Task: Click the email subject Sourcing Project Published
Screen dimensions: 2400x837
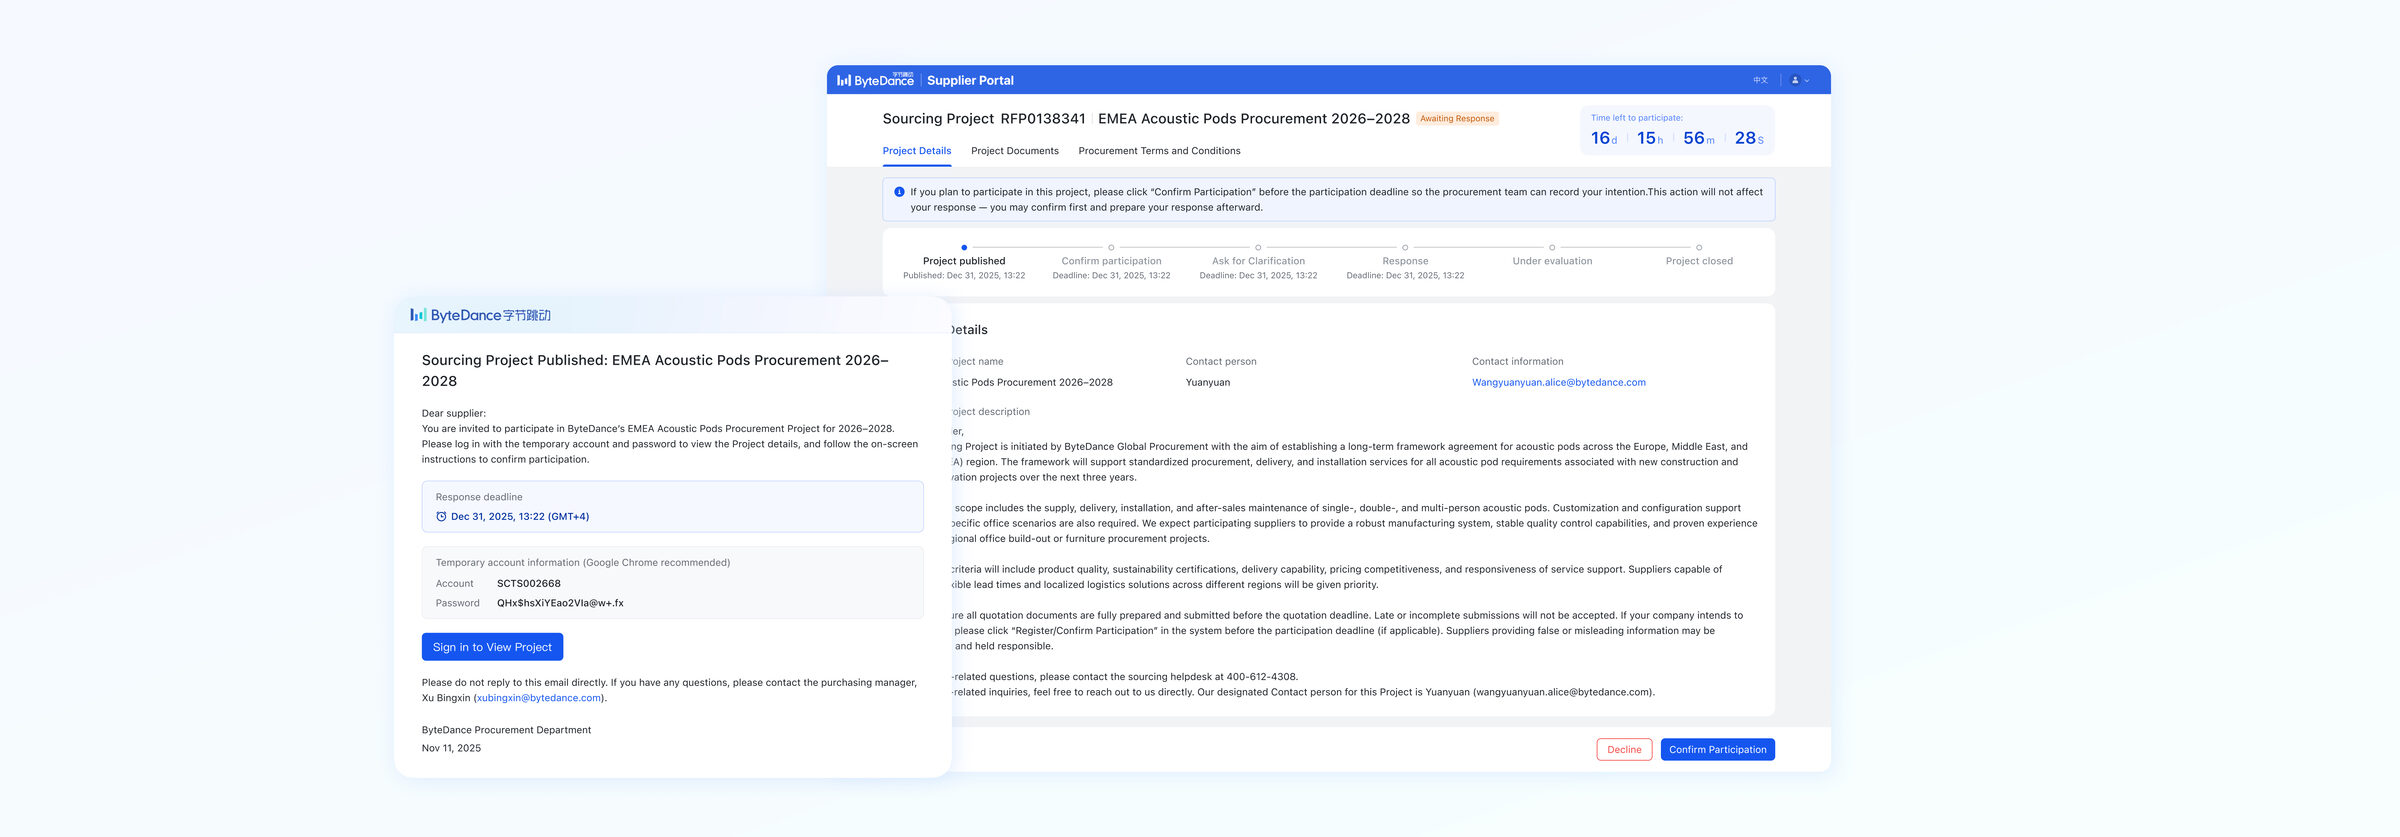Action: tap(655, 370)
